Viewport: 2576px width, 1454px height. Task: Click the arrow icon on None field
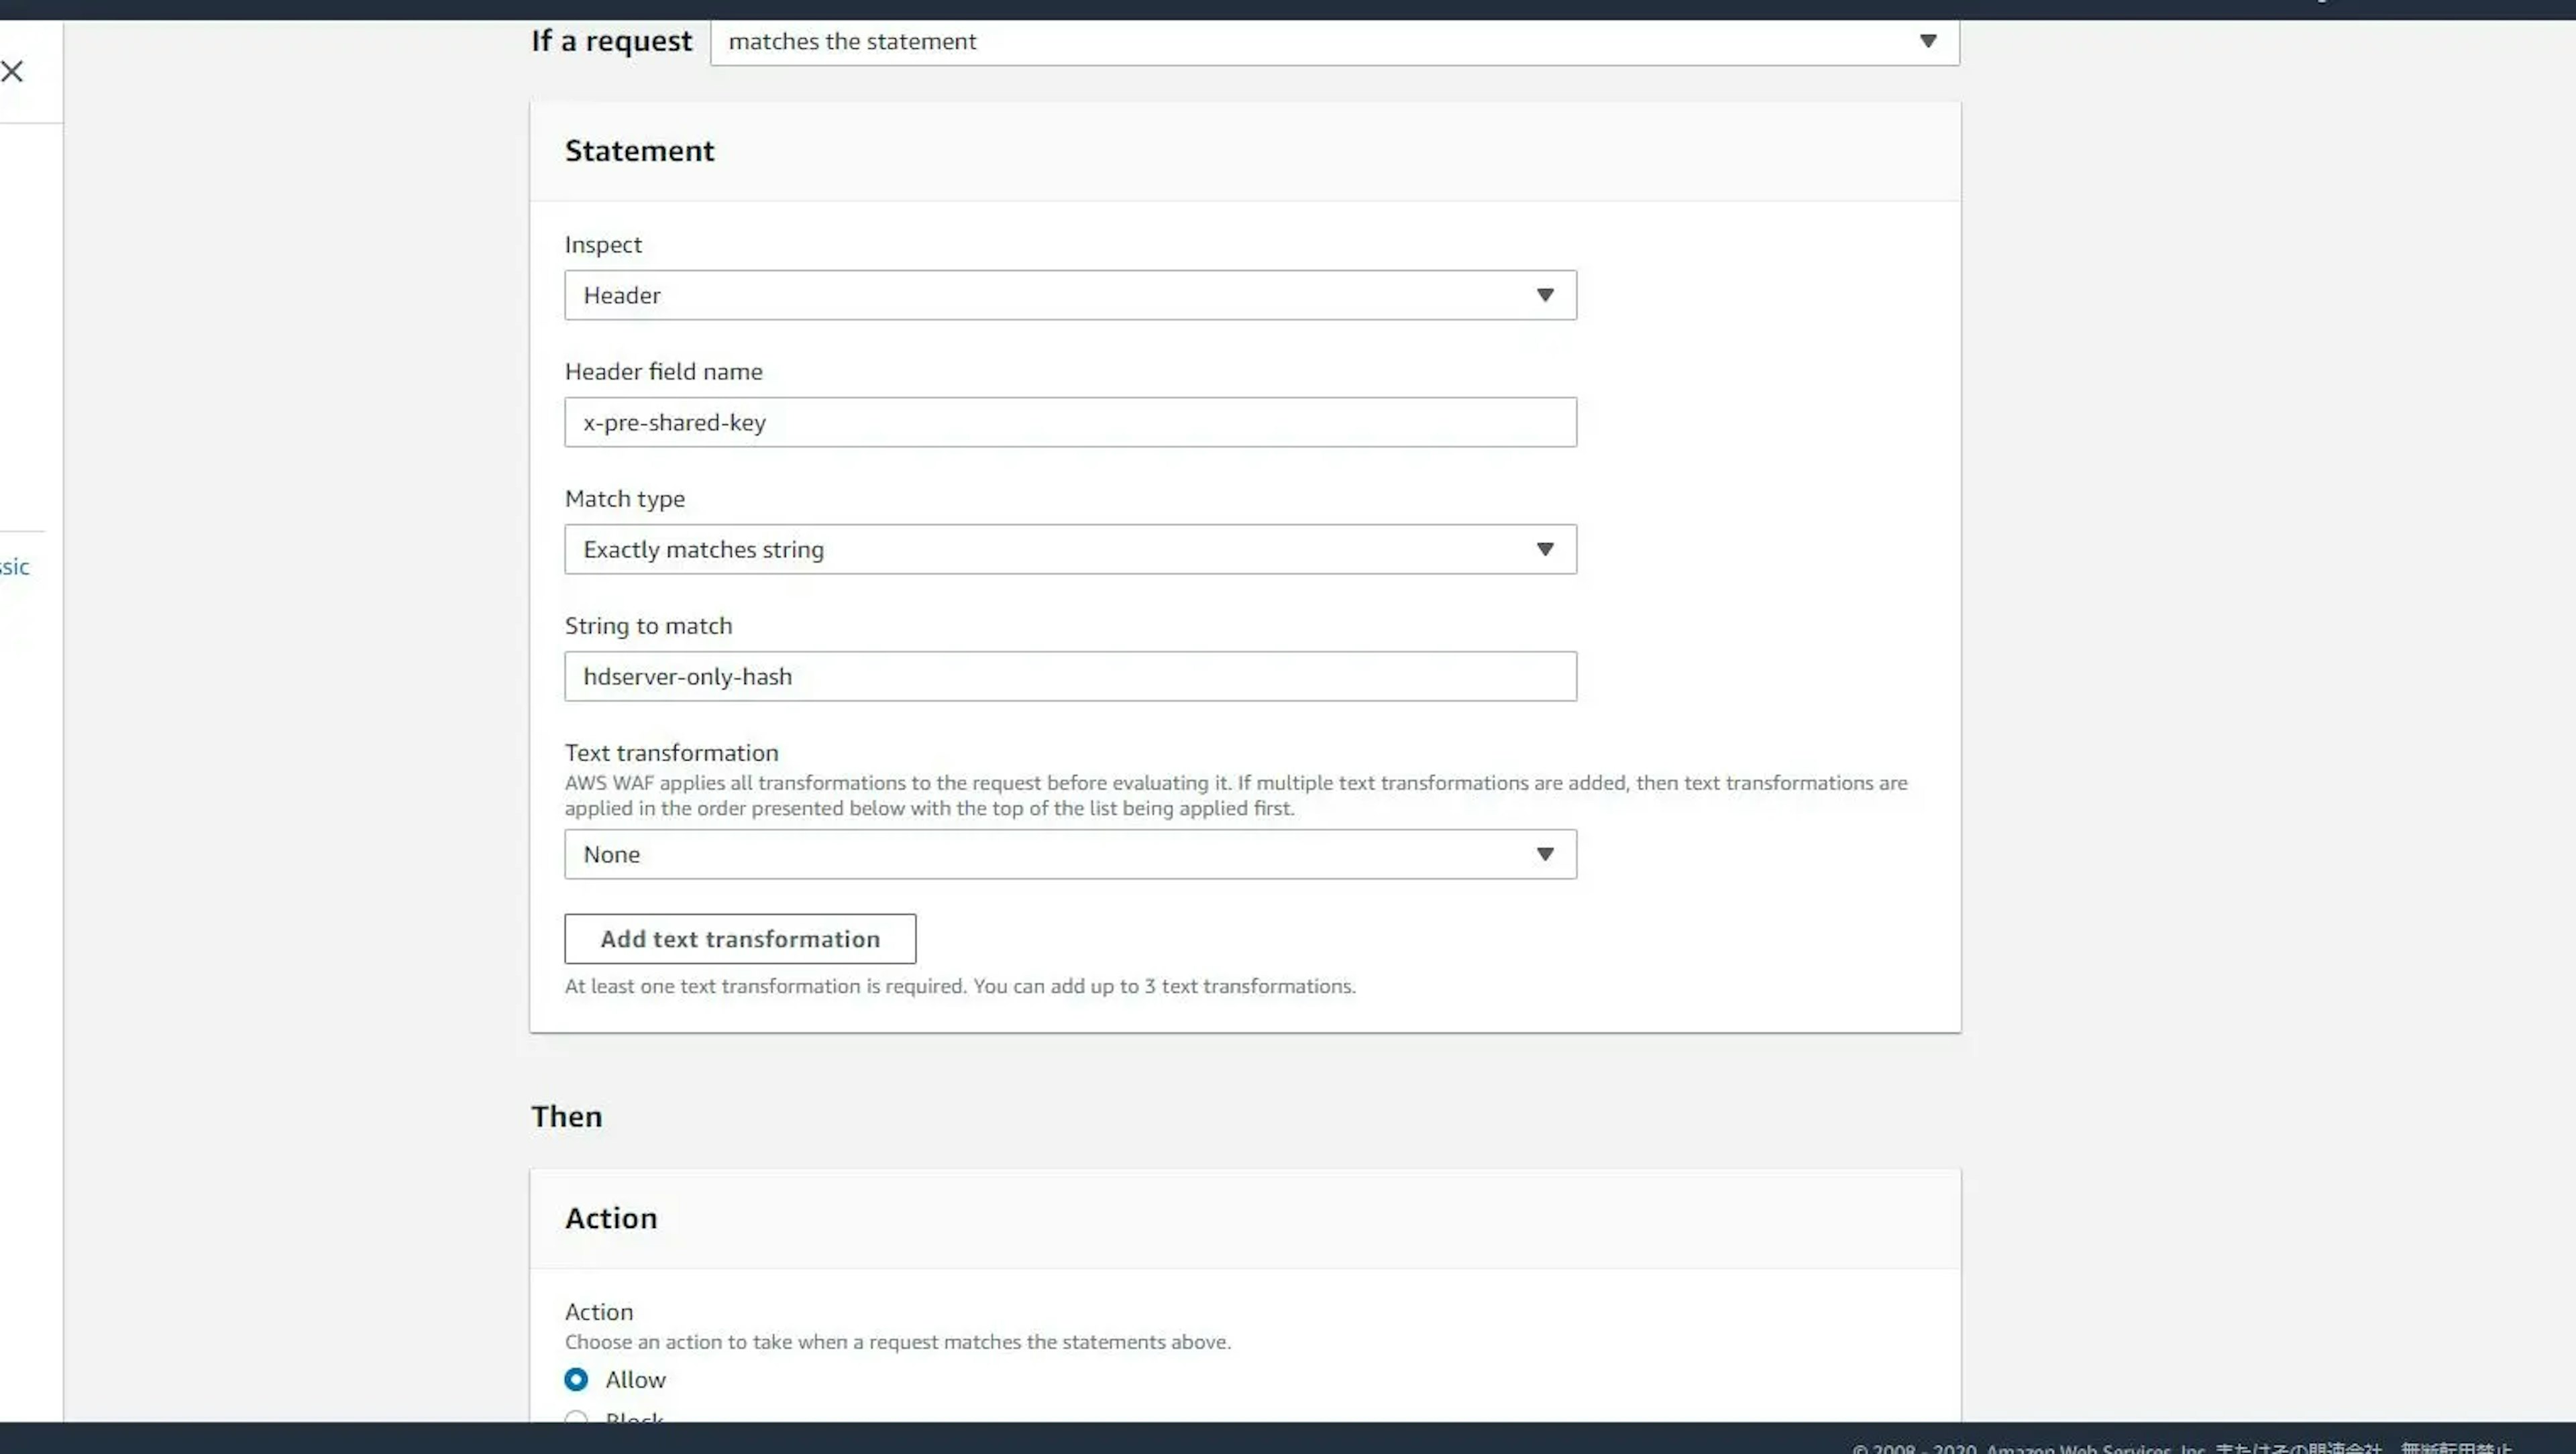pyautogui.click(x=1544, y=854)
